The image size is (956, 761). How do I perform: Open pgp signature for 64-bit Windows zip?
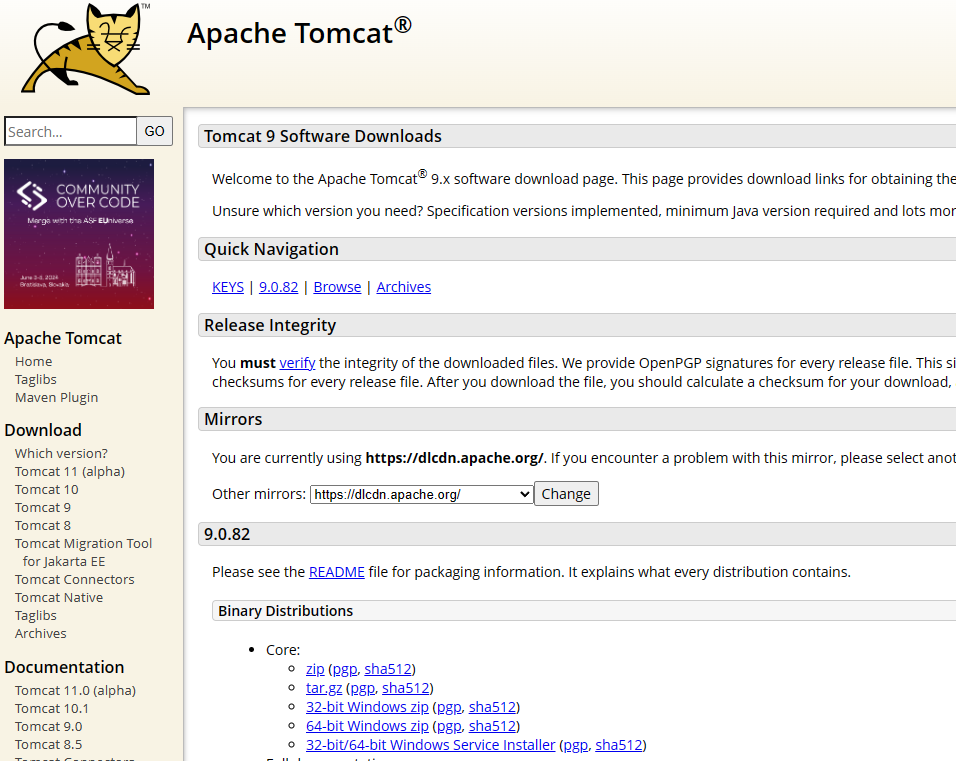(x=449, y=726)
